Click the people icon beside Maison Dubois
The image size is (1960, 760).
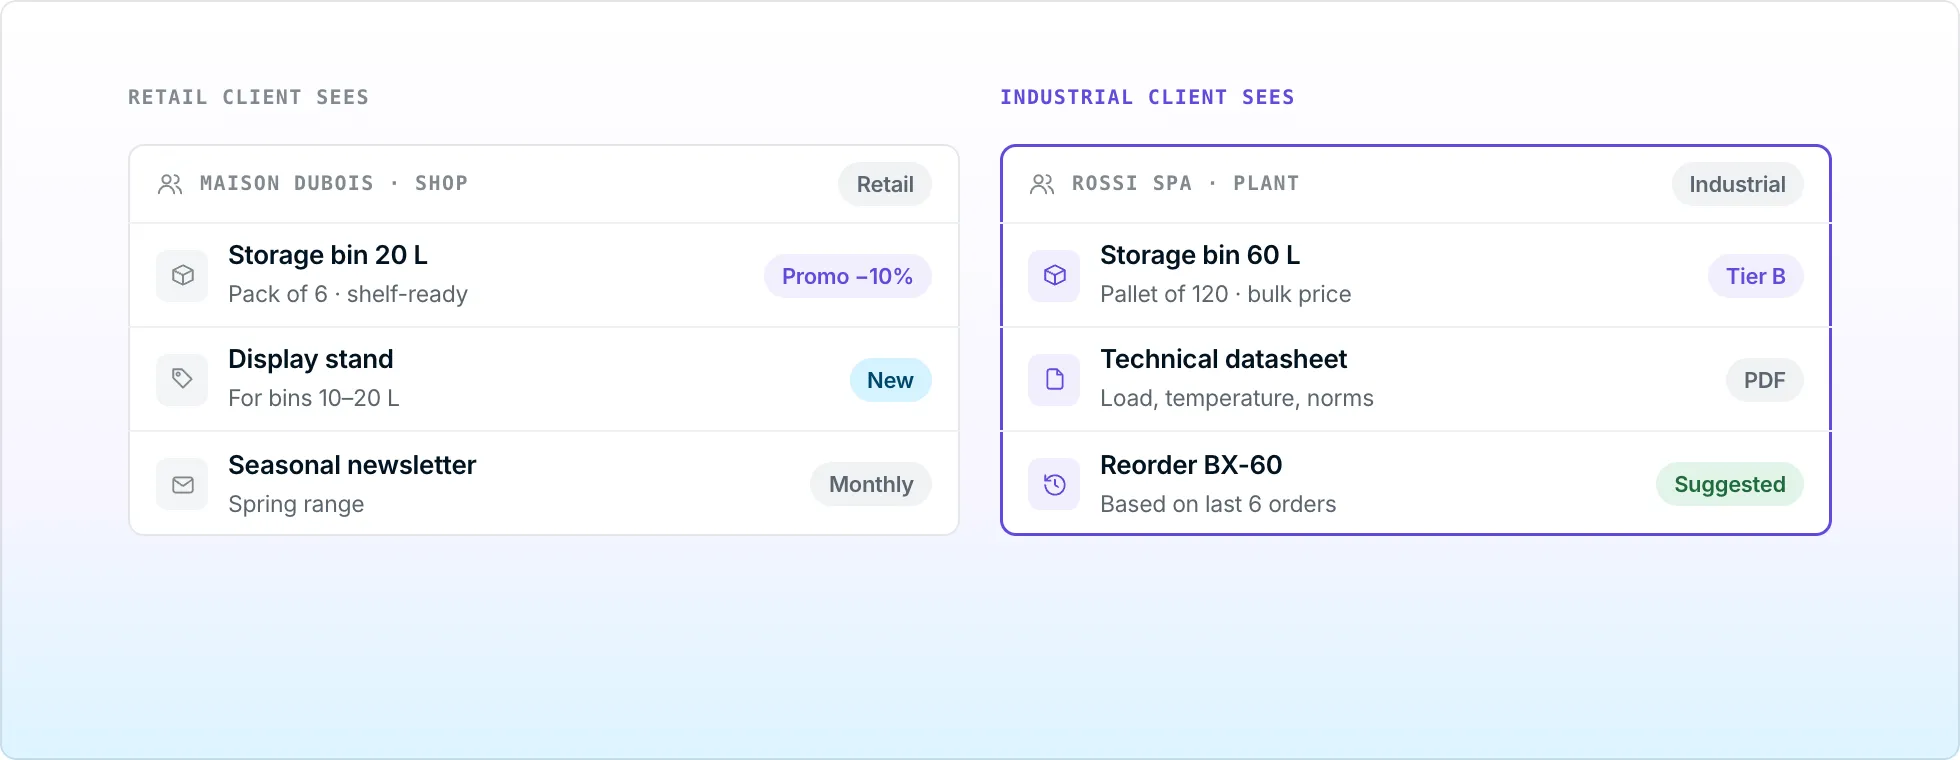170,184
